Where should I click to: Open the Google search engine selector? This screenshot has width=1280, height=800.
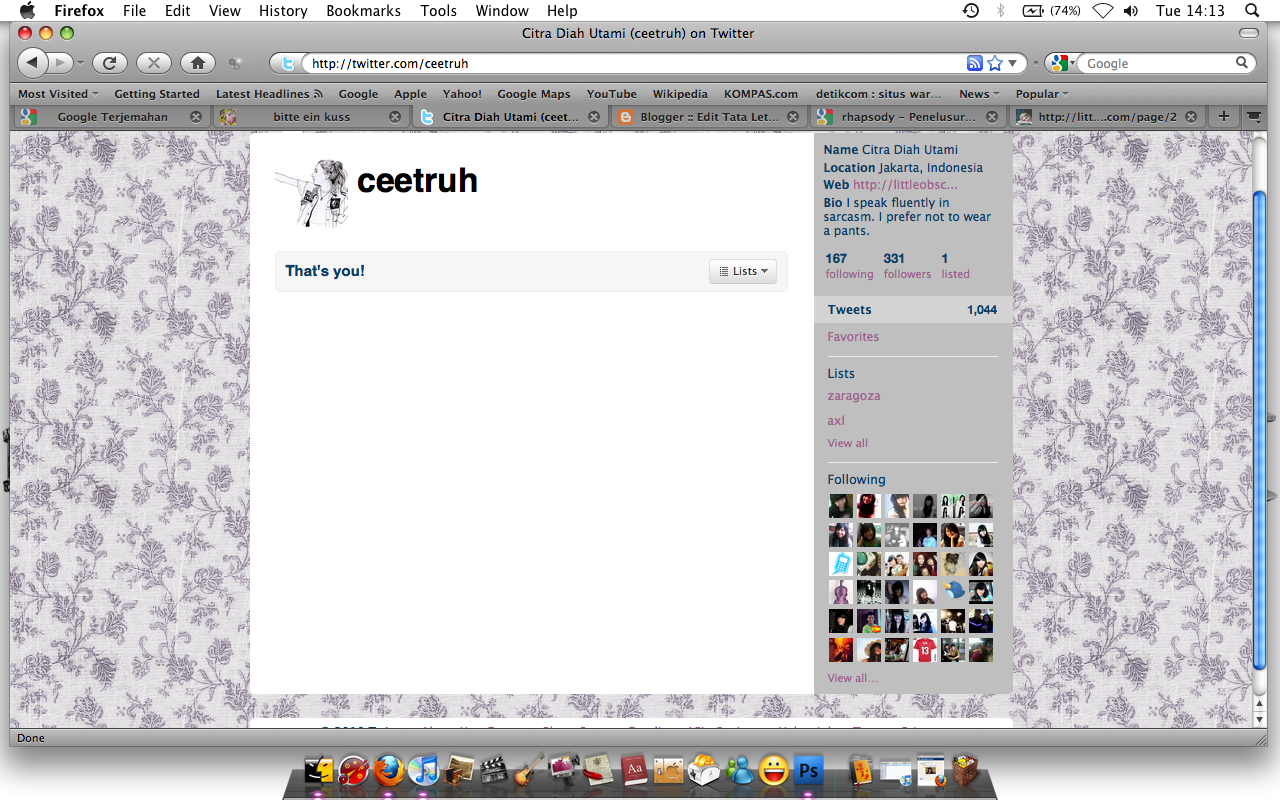tap(1062, 63)
